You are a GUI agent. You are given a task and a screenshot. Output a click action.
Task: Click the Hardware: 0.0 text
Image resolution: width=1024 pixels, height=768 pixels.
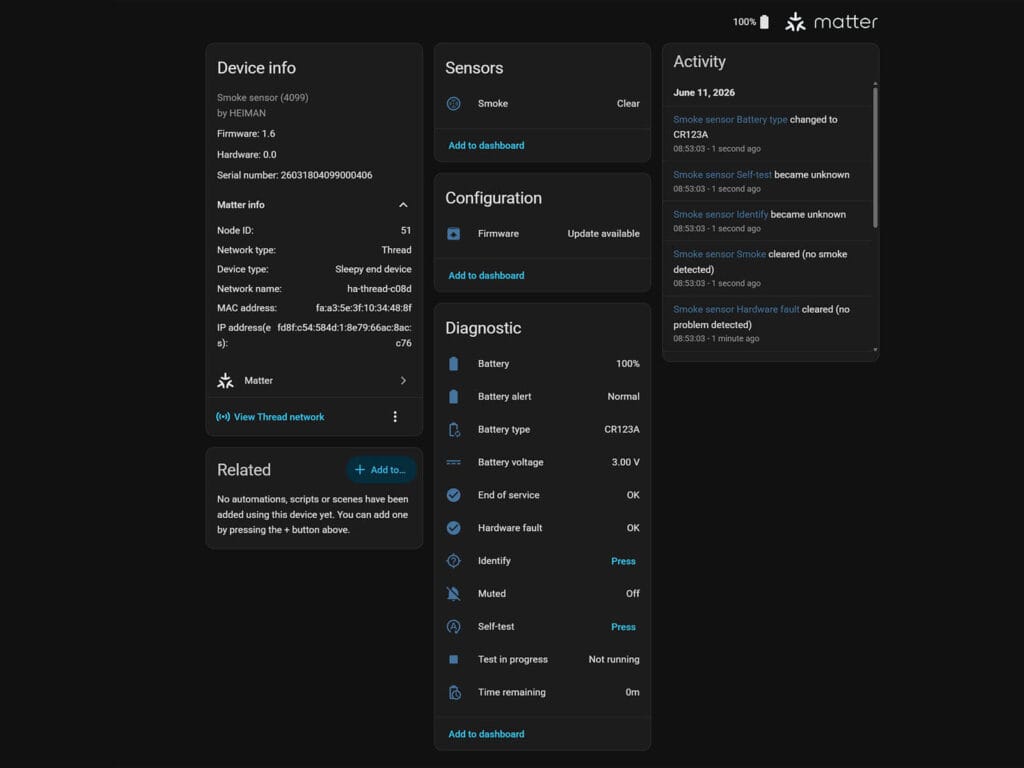pyautogui.click(x=247, y=155)
